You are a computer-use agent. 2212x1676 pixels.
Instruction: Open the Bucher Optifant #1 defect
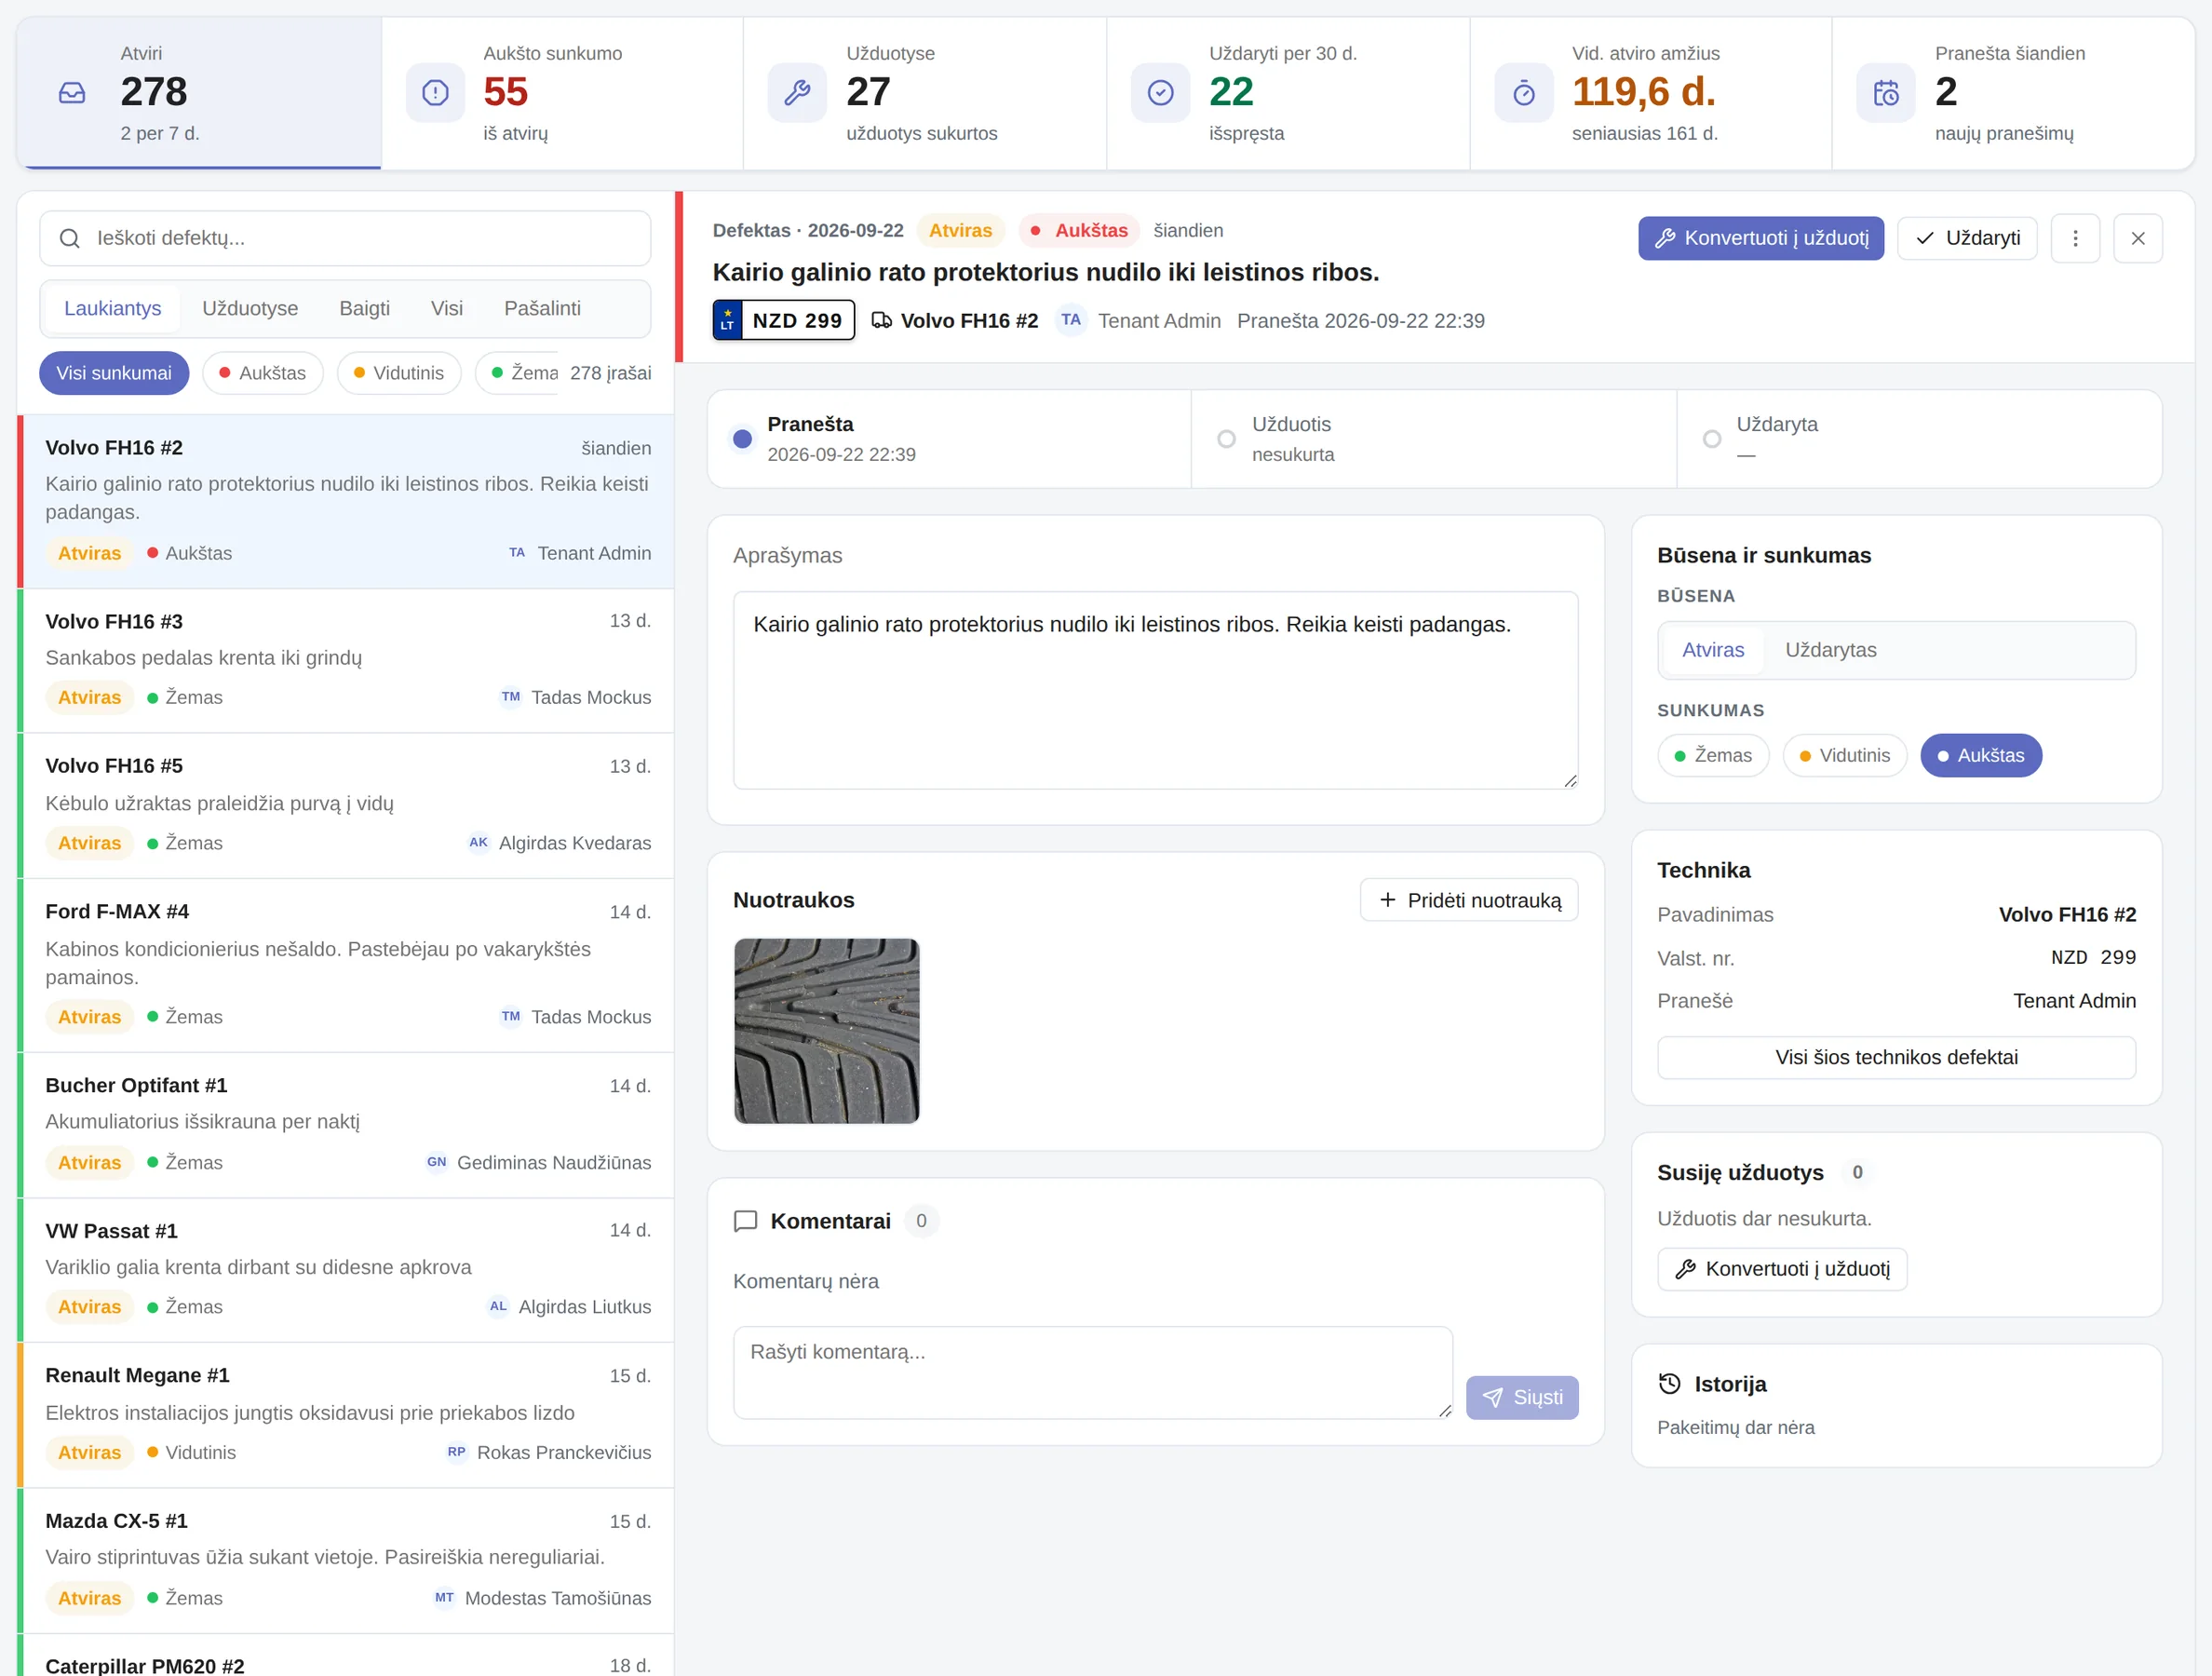[x=347, y=1125]
